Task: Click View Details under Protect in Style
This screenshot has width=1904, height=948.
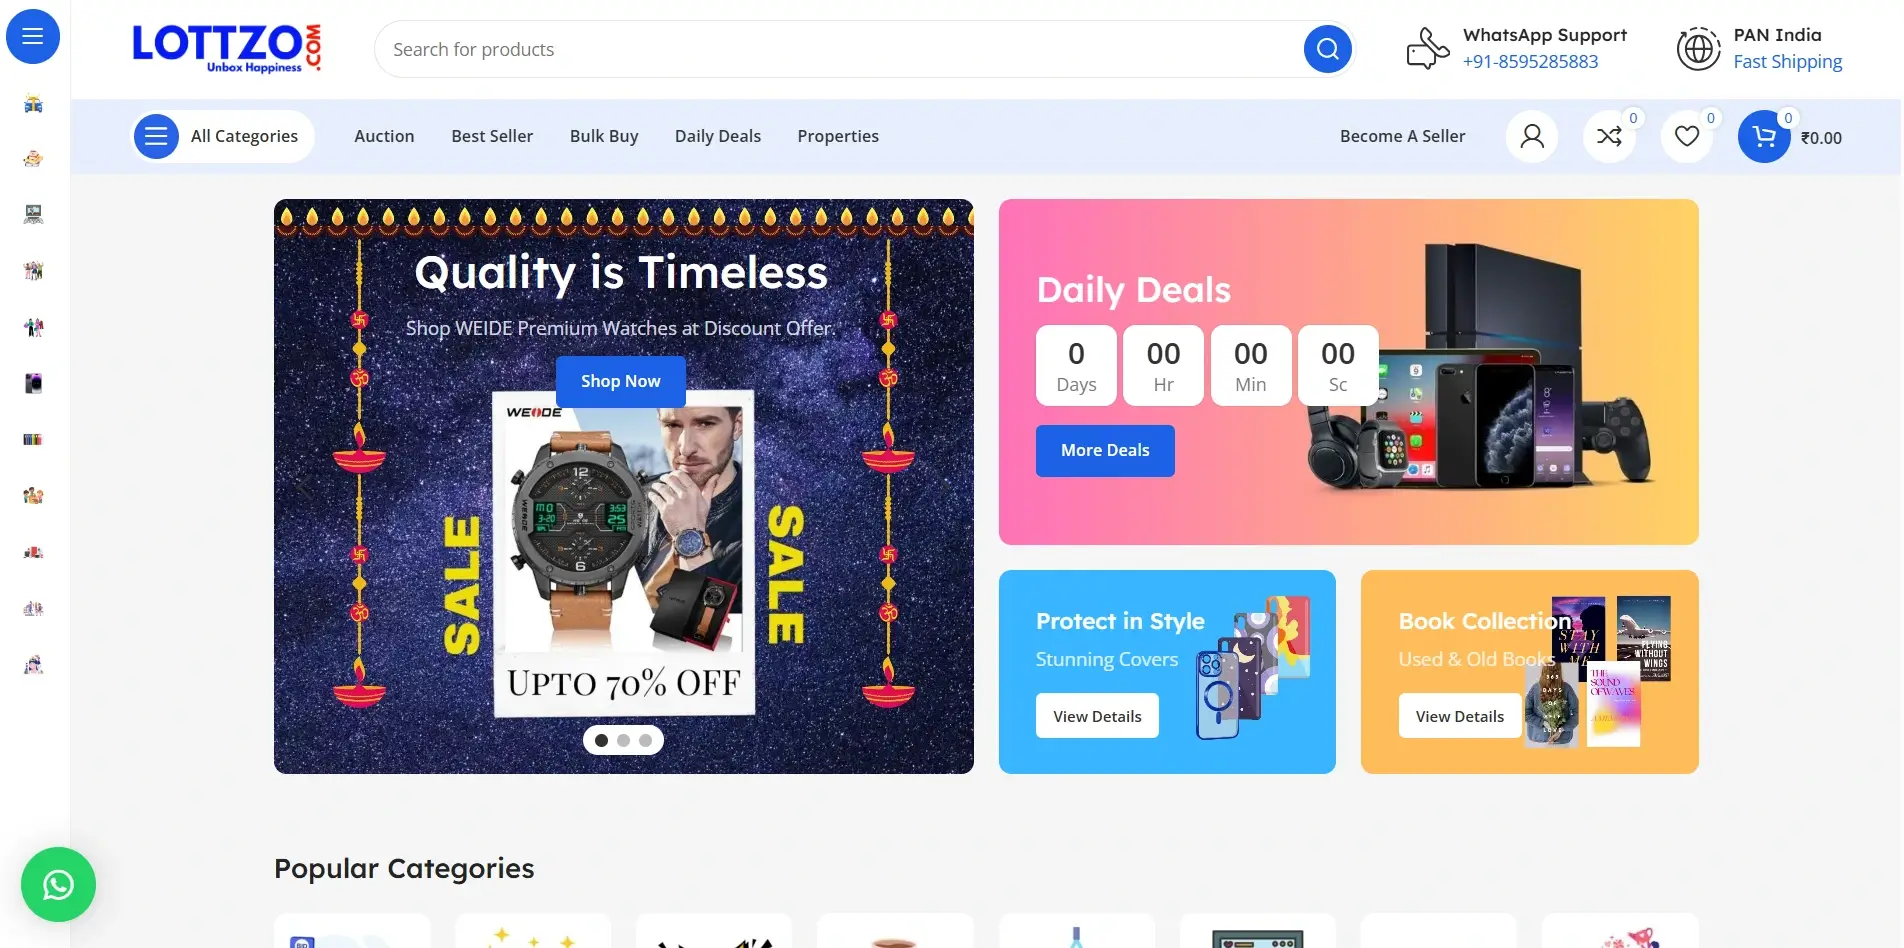Action: pos(1097,716)
